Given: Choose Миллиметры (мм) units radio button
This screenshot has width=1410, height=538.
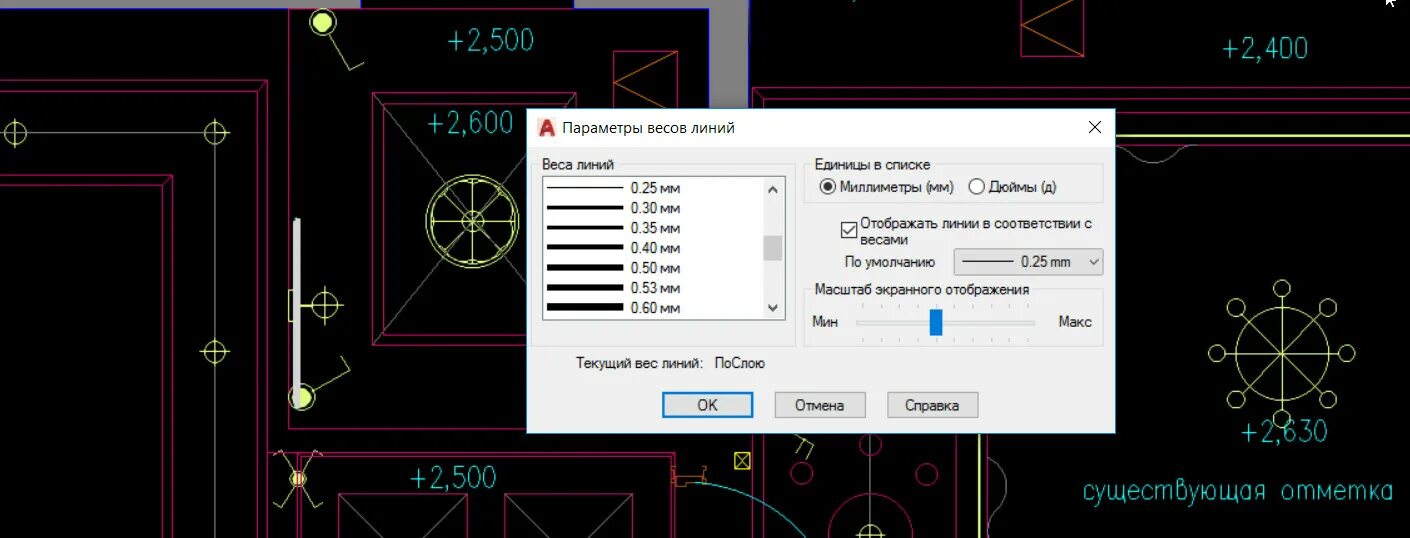Looking at the screenshot, I should coord(886,187).
